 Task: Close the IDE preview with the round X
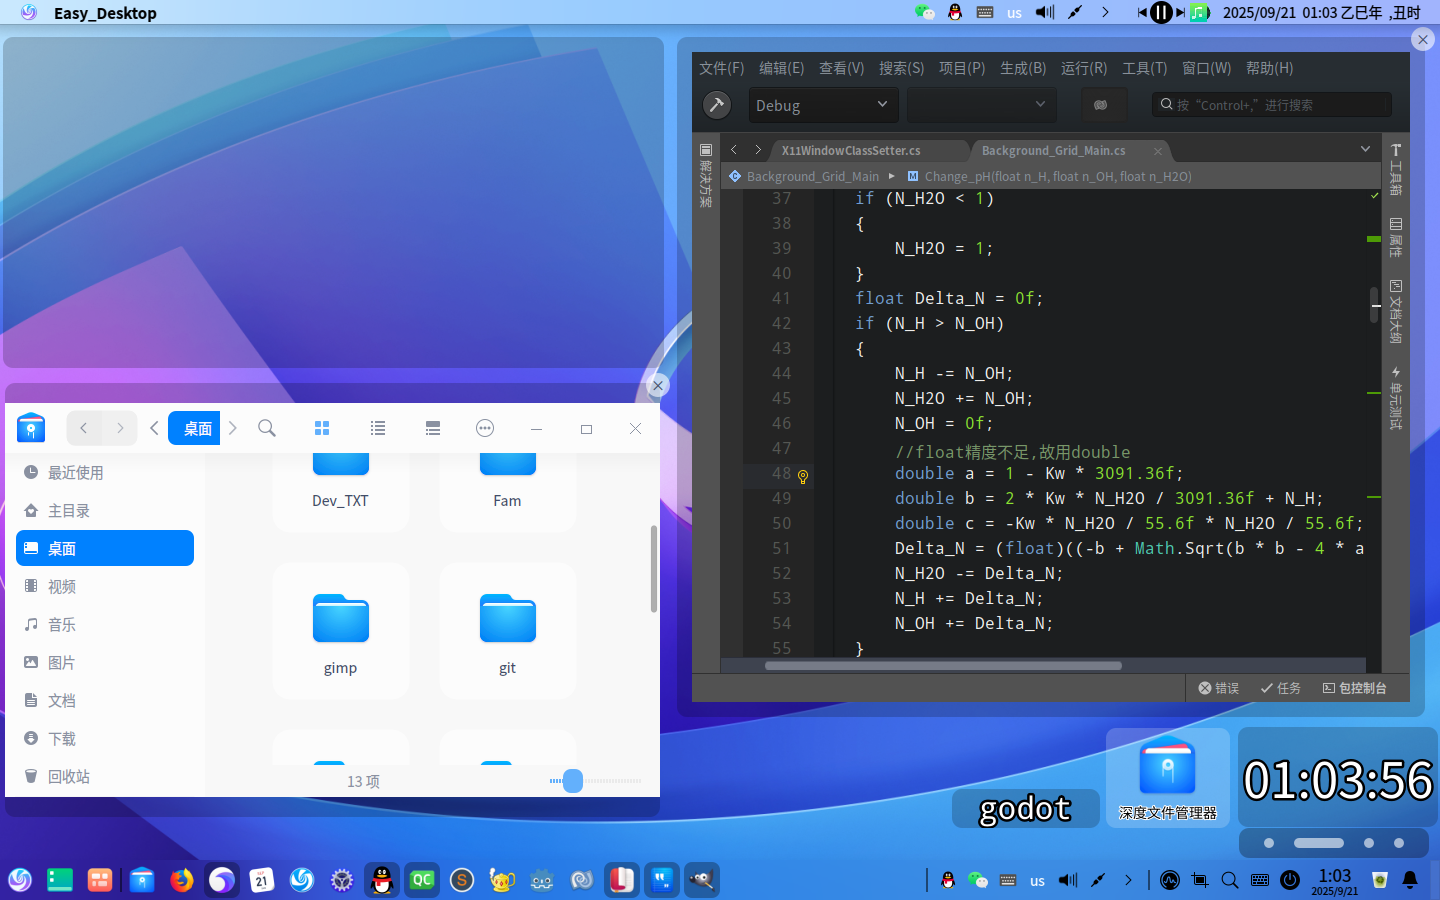coord(1423,39)
